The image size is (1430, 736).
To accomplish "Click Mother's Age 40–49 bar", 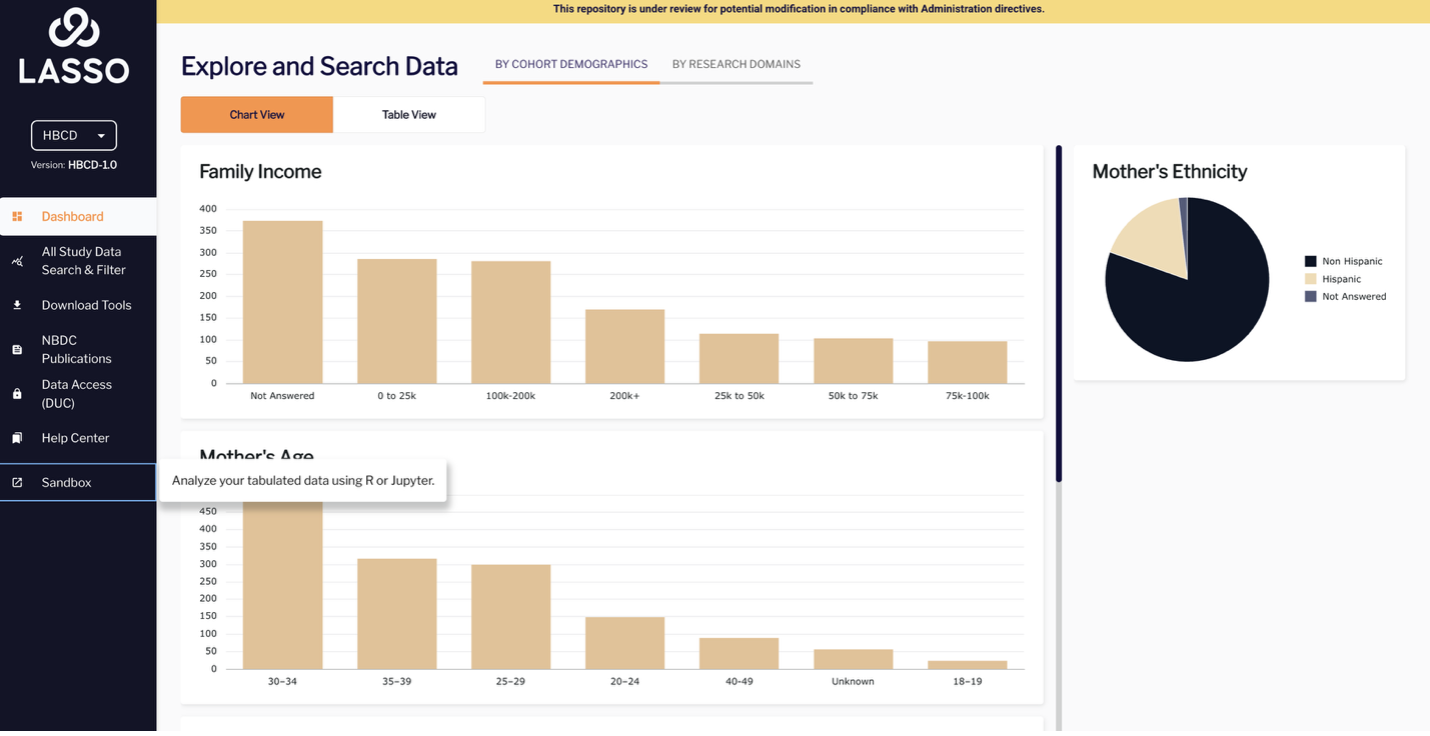I will [739, 653].
